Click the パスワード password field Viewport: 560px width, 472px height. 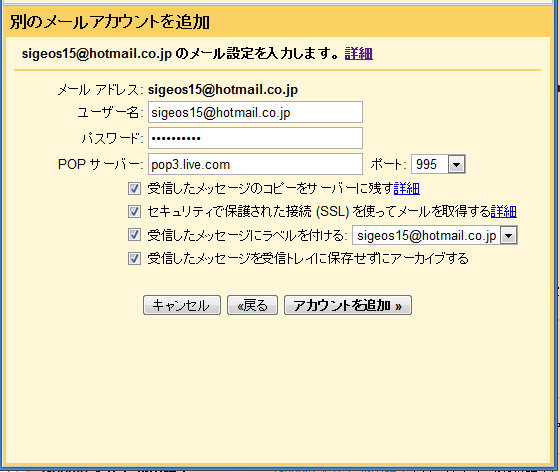pyautogui.click(x=255, y=138)
